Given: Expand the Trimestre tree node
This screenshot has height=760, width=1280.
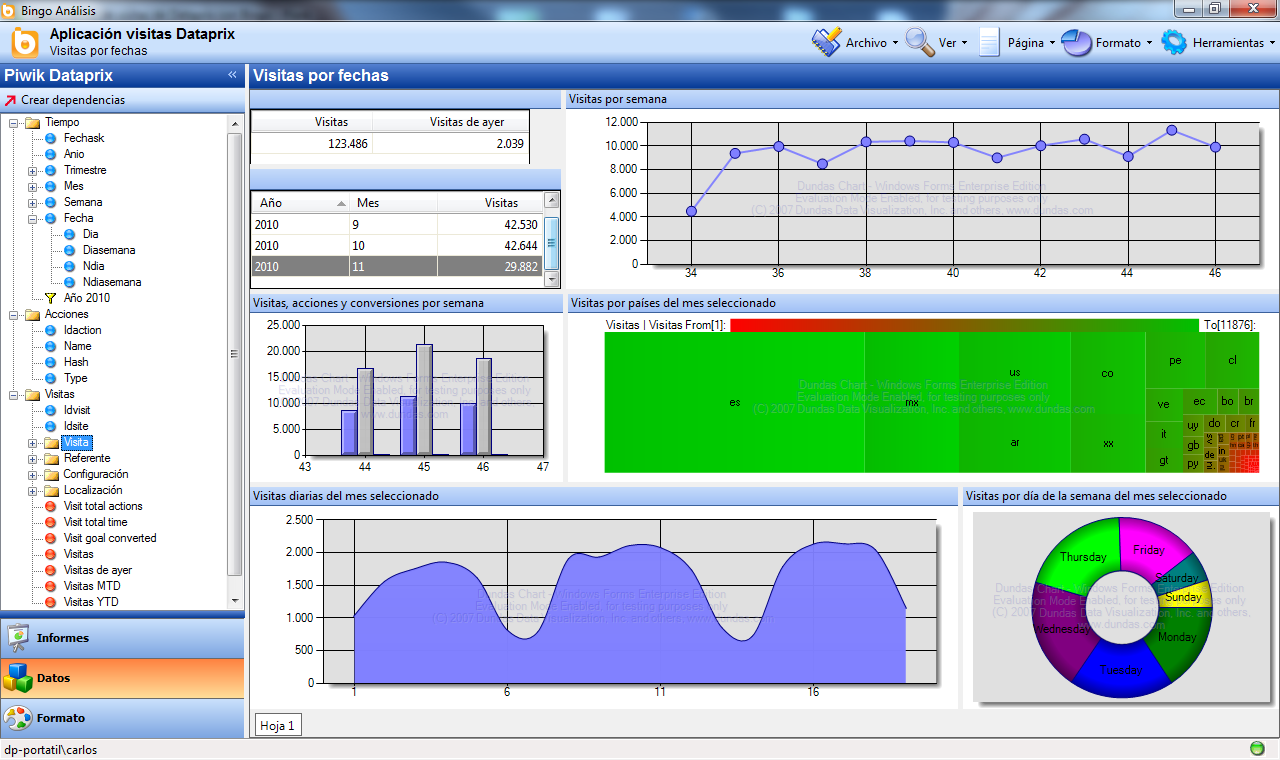Looking at the screenshot, I should coord(33,171).
